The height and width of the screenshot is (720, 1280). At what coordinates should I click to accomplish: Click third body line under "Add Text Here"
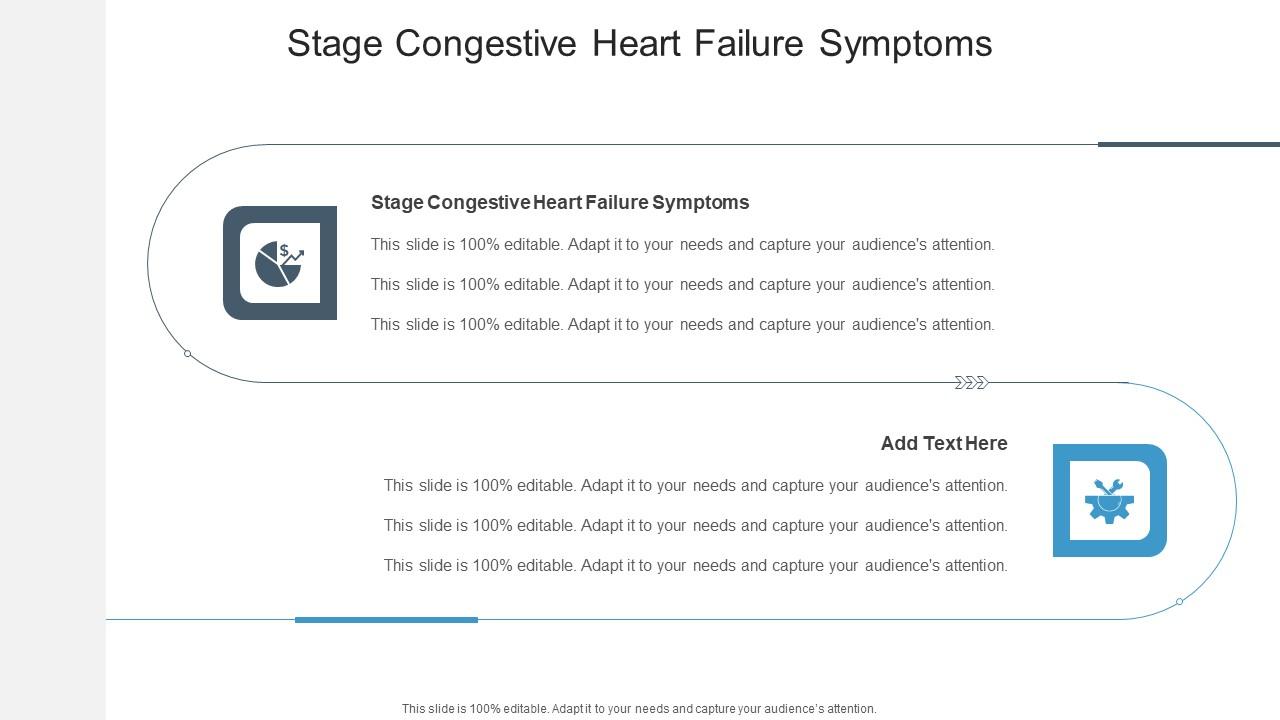click(696, 566)
